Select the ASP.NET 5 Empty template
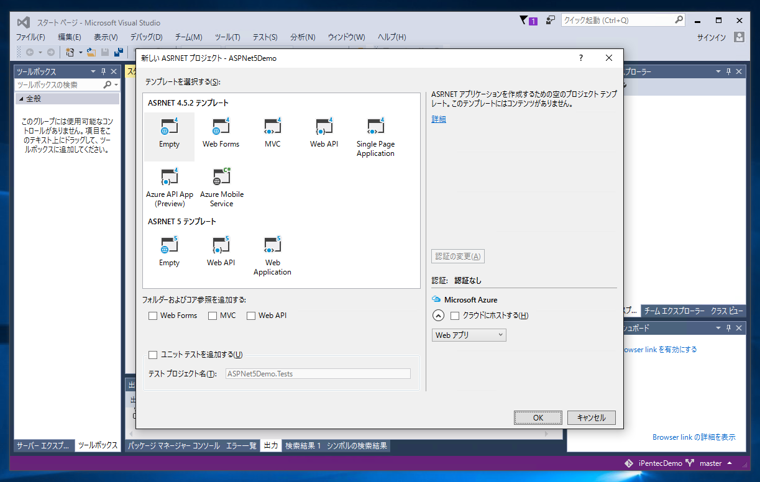760x482 pixels. [169, 252]
